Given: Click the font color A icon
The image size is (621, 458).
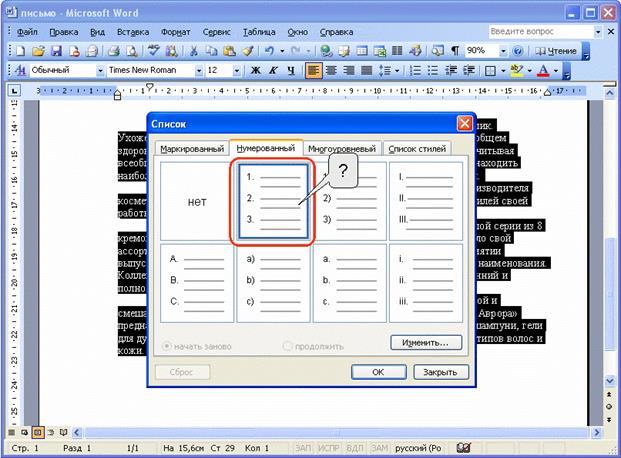Looking at the screenshot, I should coord(543,71).
